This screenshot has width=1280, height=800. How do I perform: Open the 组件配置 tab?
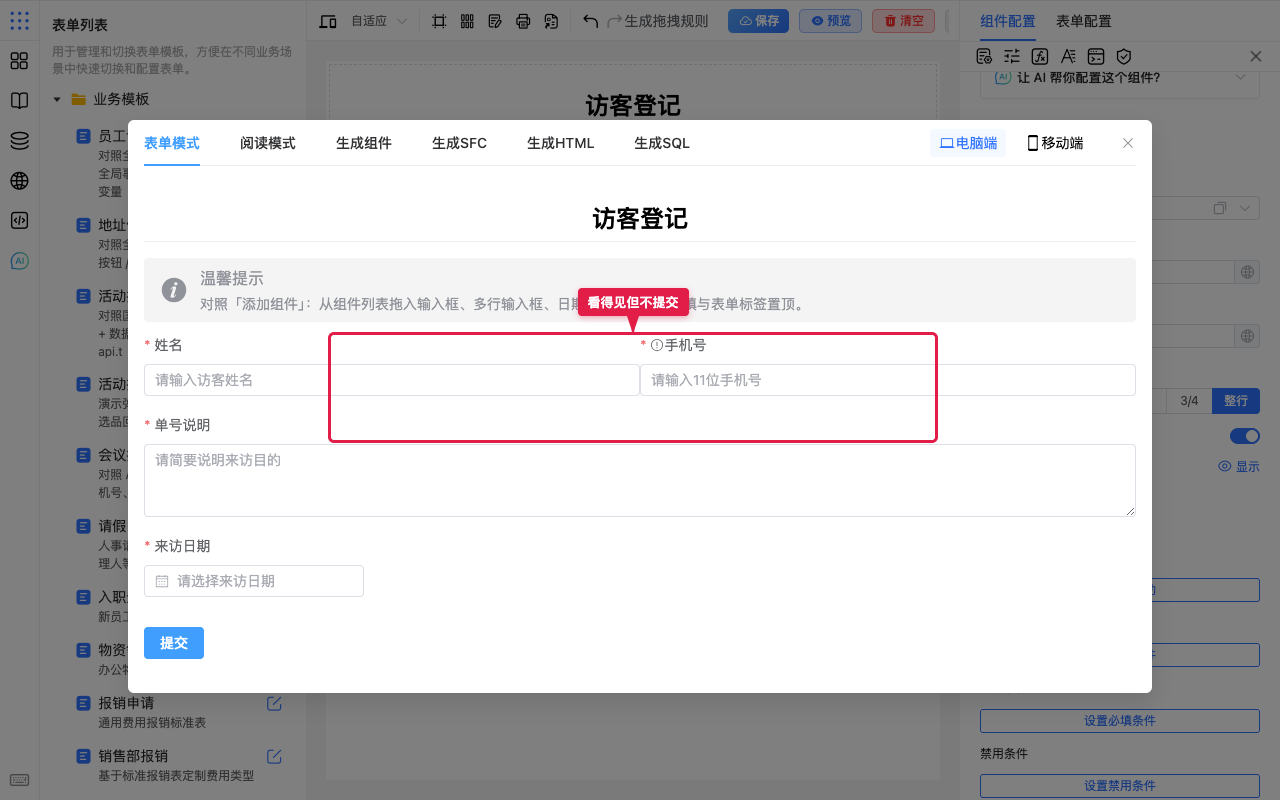(x=1008, y=21)
